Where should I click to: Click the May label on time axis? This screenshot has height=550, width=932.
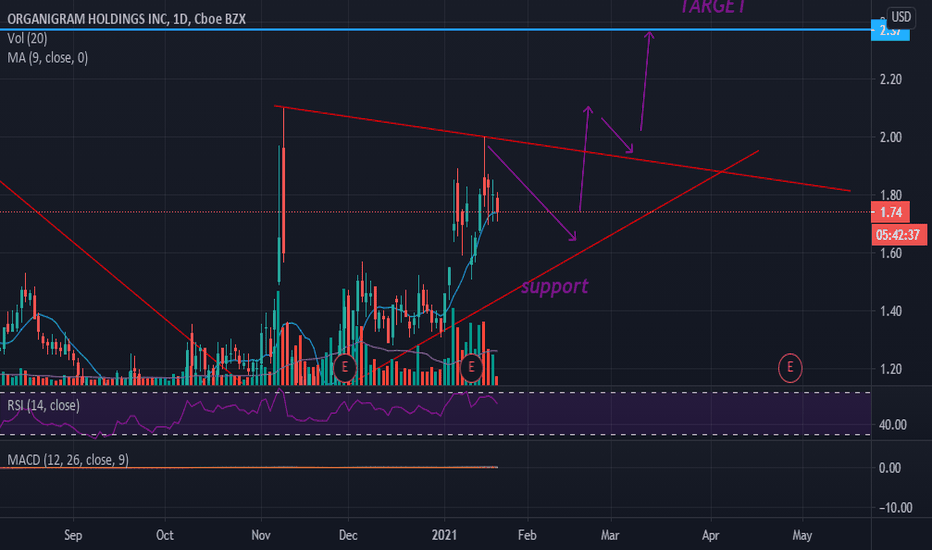802,535
